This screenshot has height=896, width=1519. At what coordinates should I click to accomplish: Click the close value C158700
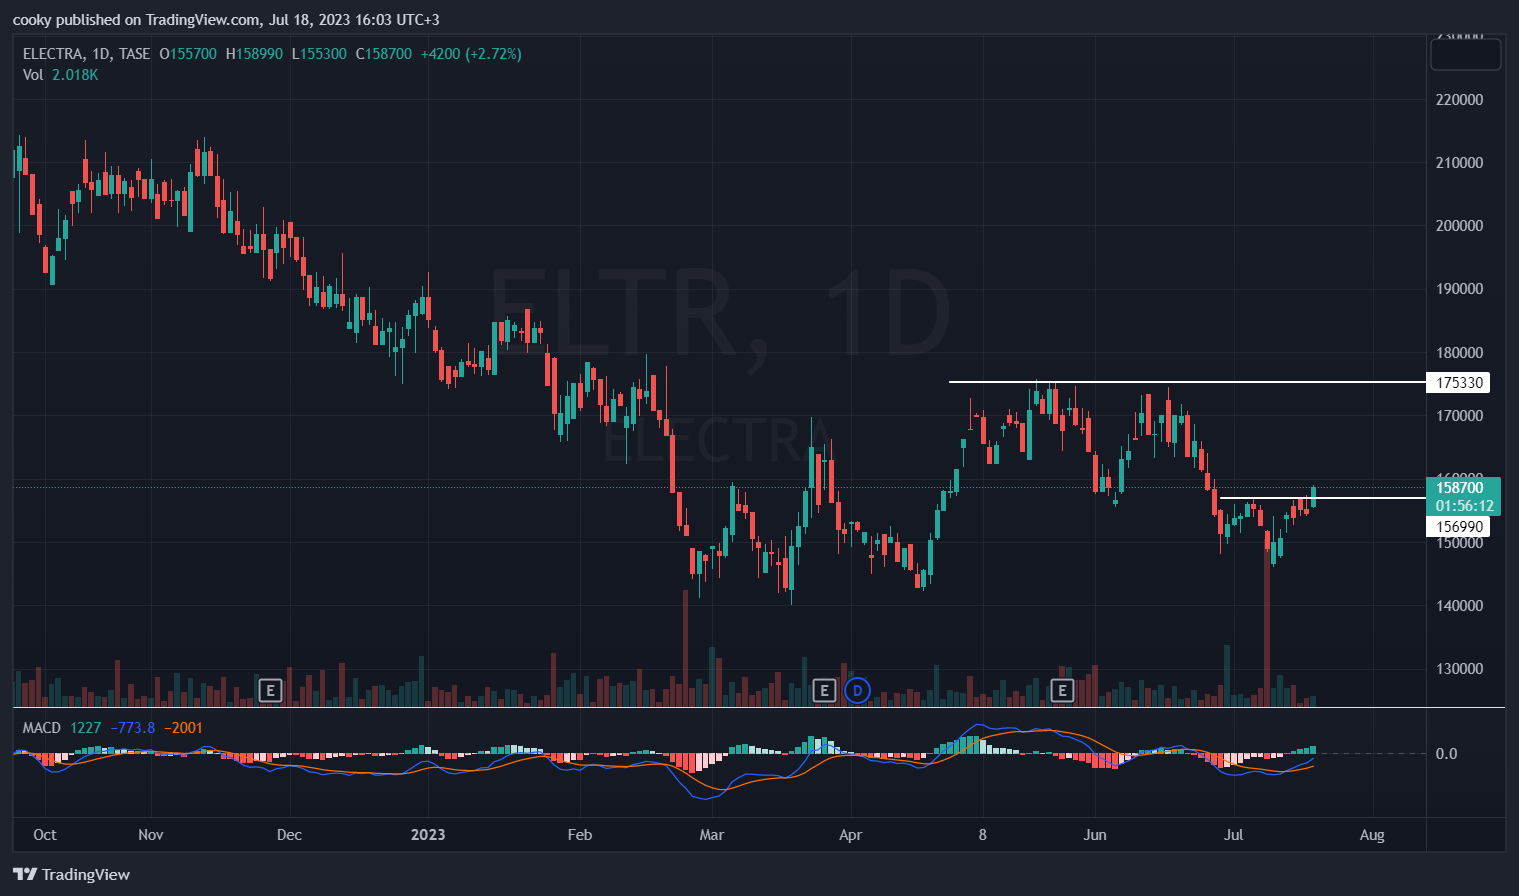[x=384, y=54]
